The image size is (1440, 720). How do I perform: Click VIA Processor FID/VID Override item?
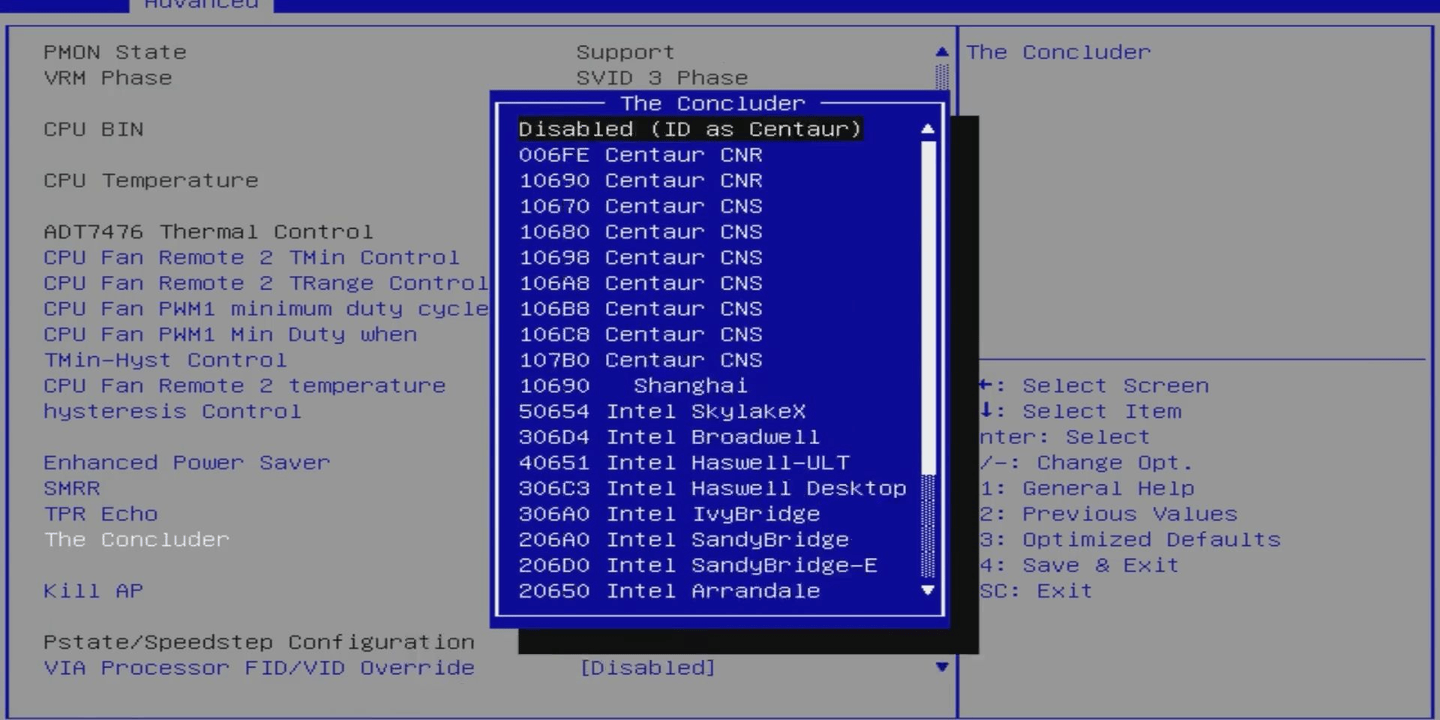click(x=259, y=667)
